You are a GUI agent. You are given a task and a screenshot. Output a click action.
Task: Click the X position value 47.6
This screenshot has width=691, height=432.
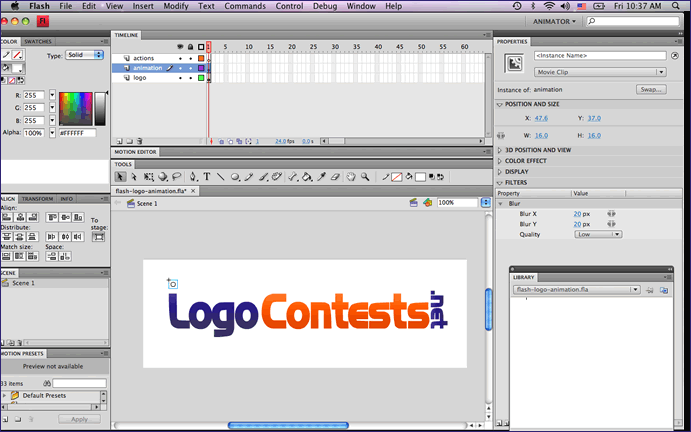tap(541, 118)
